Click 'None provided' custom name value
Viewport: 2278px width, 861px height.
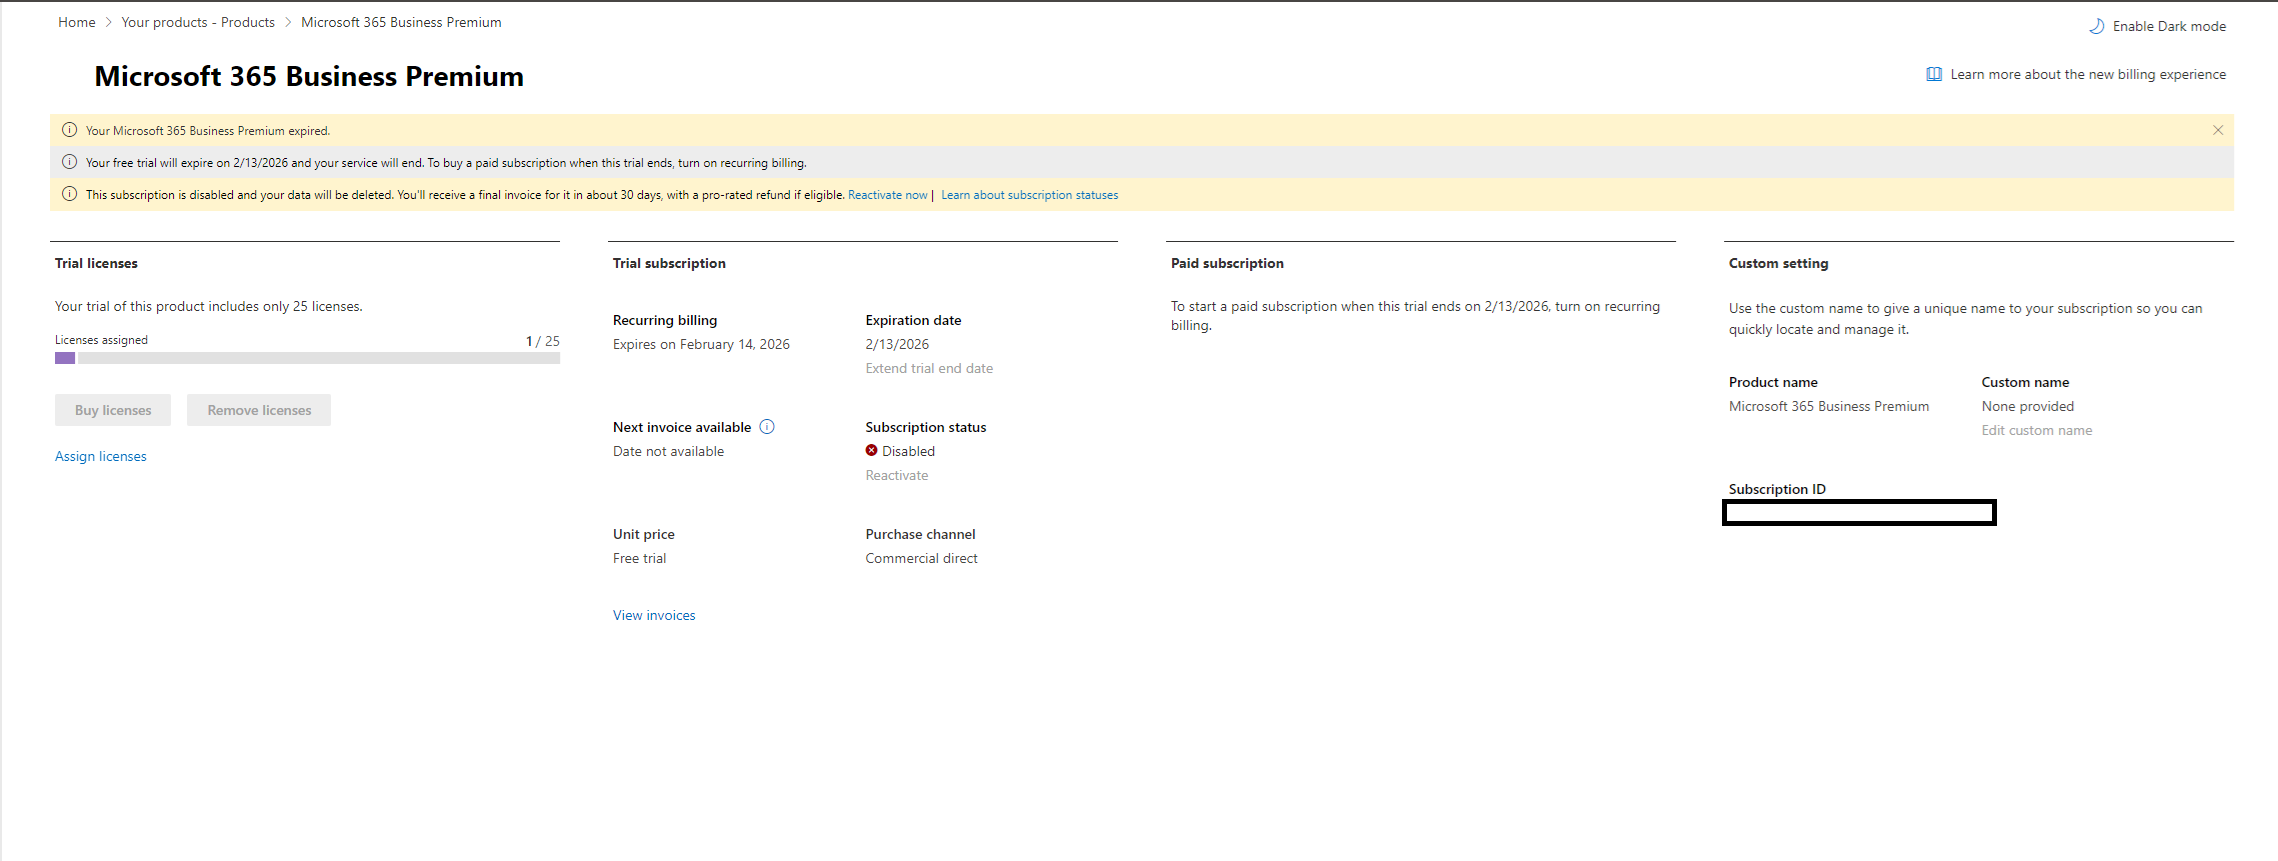click(x=2028, y=406)
